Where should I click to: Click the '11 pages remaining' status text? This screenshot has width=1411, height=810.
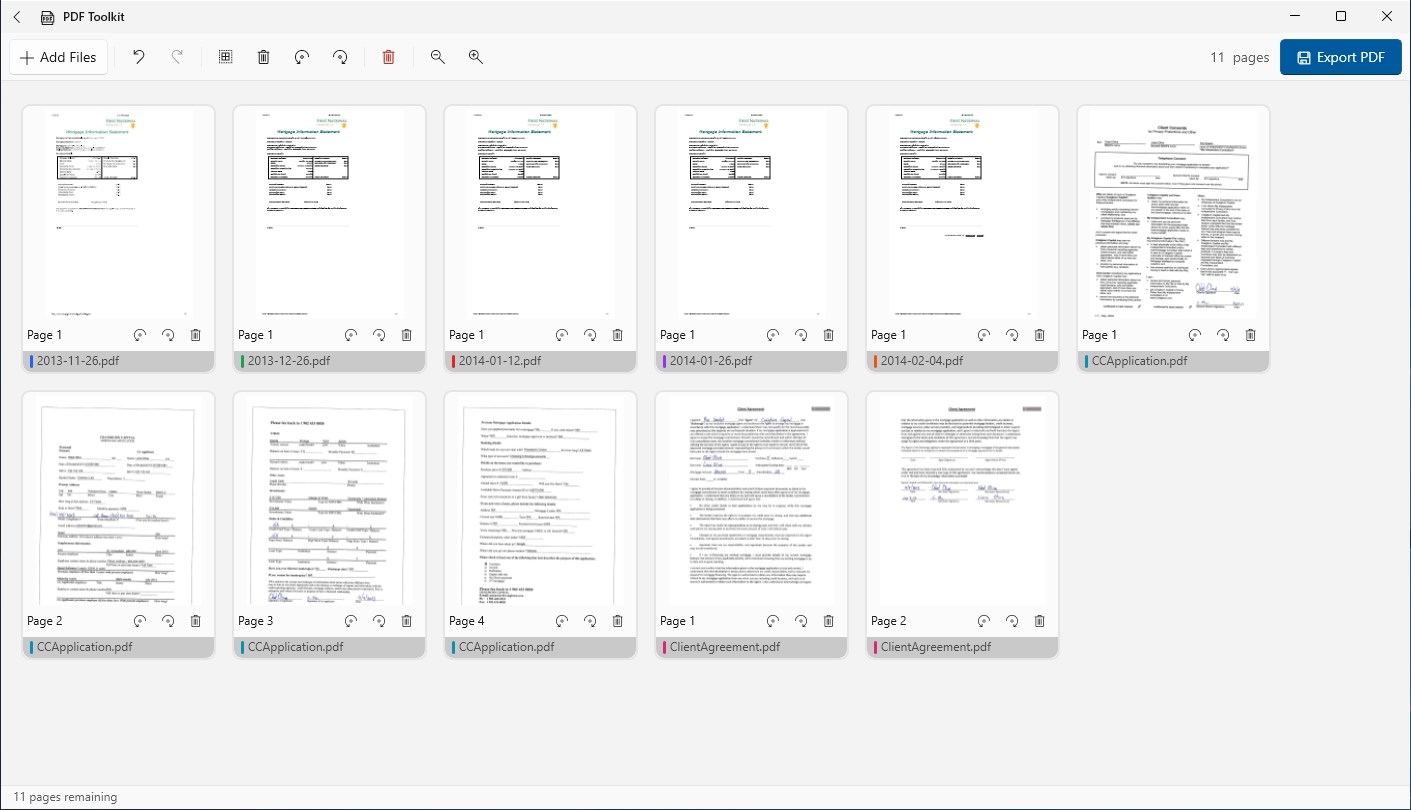pos(65,797)
